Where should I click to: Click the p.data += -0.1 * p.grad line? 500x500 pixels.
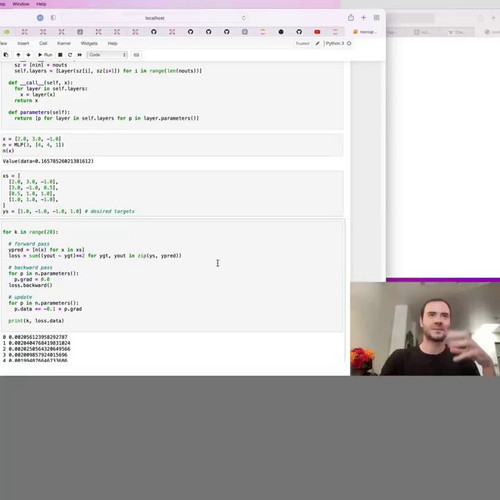click(48, 309)
